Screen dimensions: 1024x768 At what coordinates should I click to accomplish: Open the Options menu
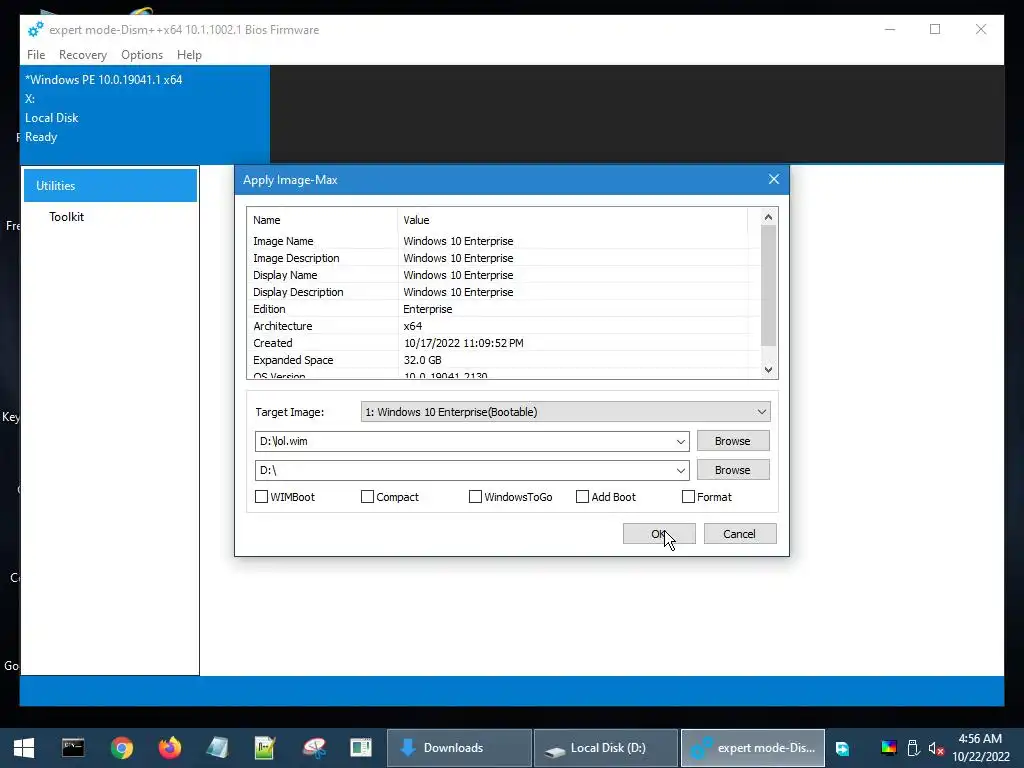(x=142, y=55)
